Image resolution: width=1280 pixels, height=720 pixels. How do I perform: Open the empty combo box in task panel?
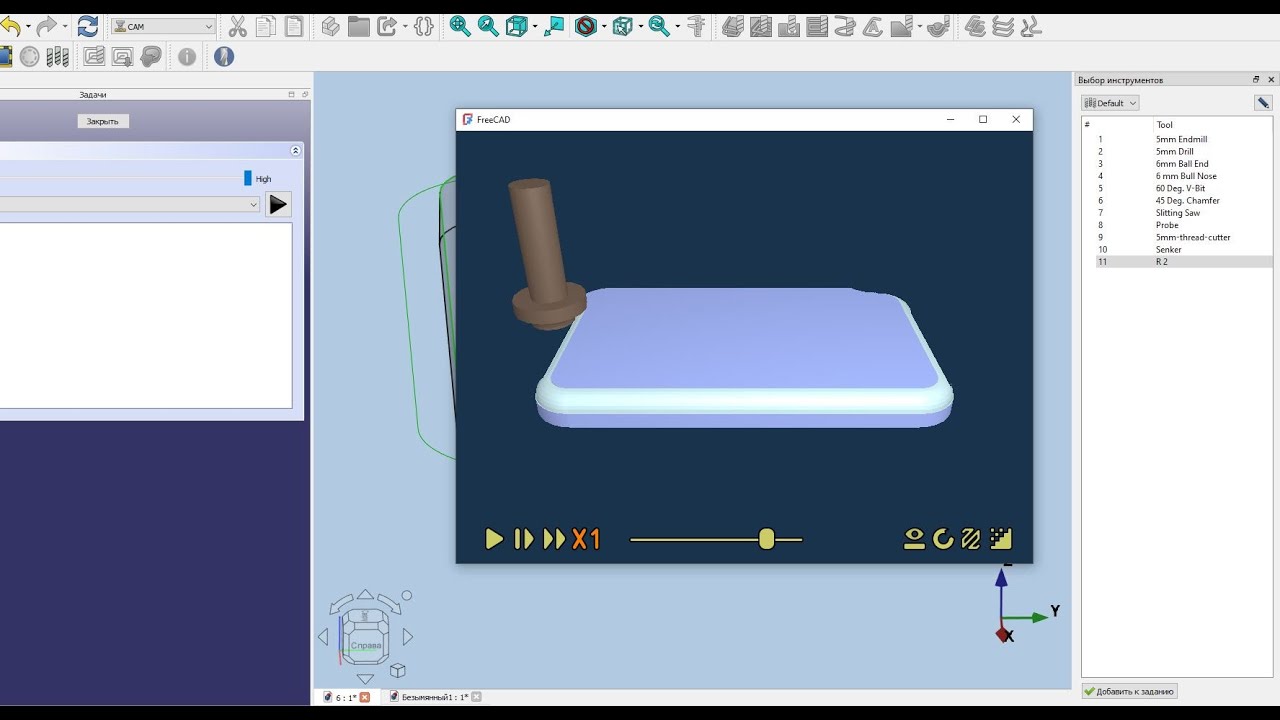pyautogui.click(x=130, y=204)
